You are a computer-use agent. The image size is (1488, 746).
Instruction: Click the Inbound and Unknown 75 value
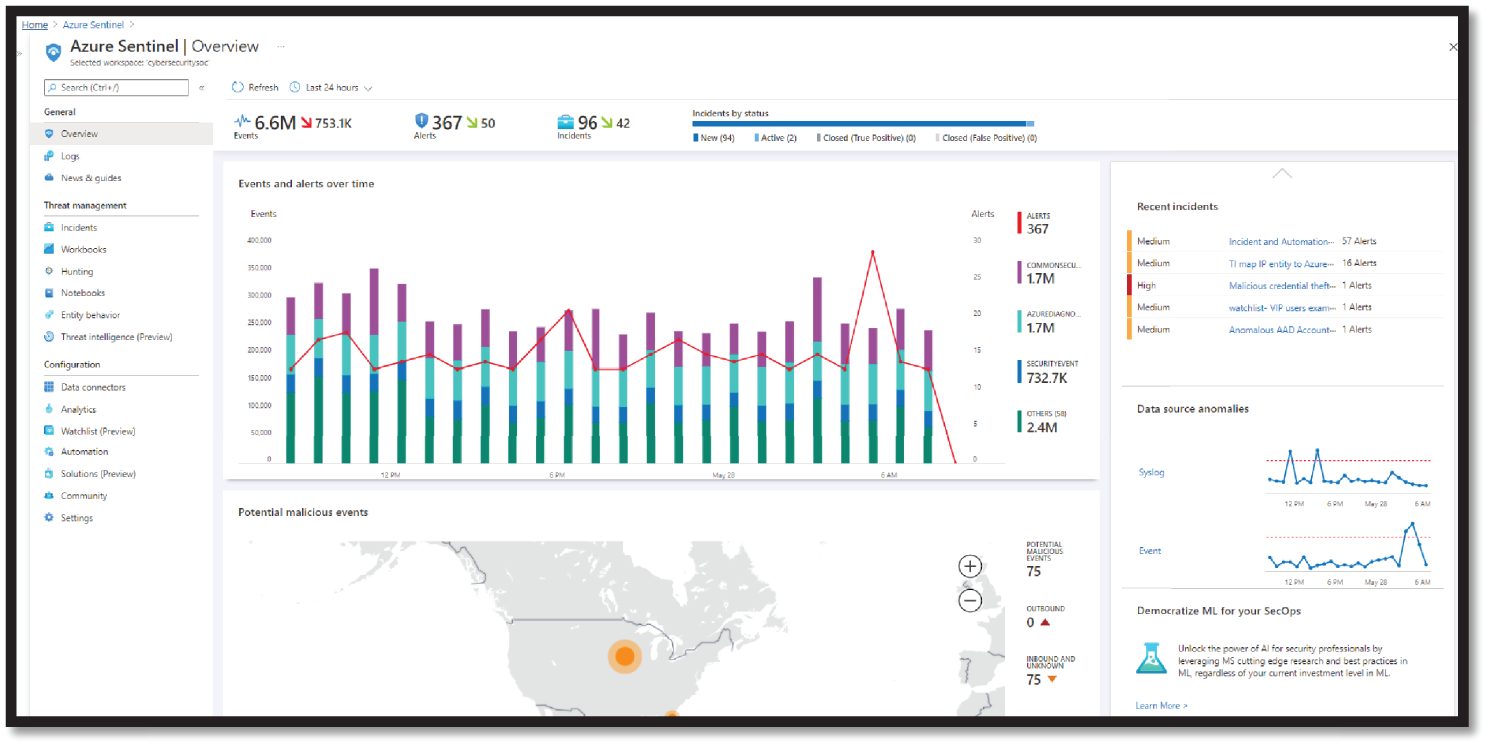[1034, 680]
